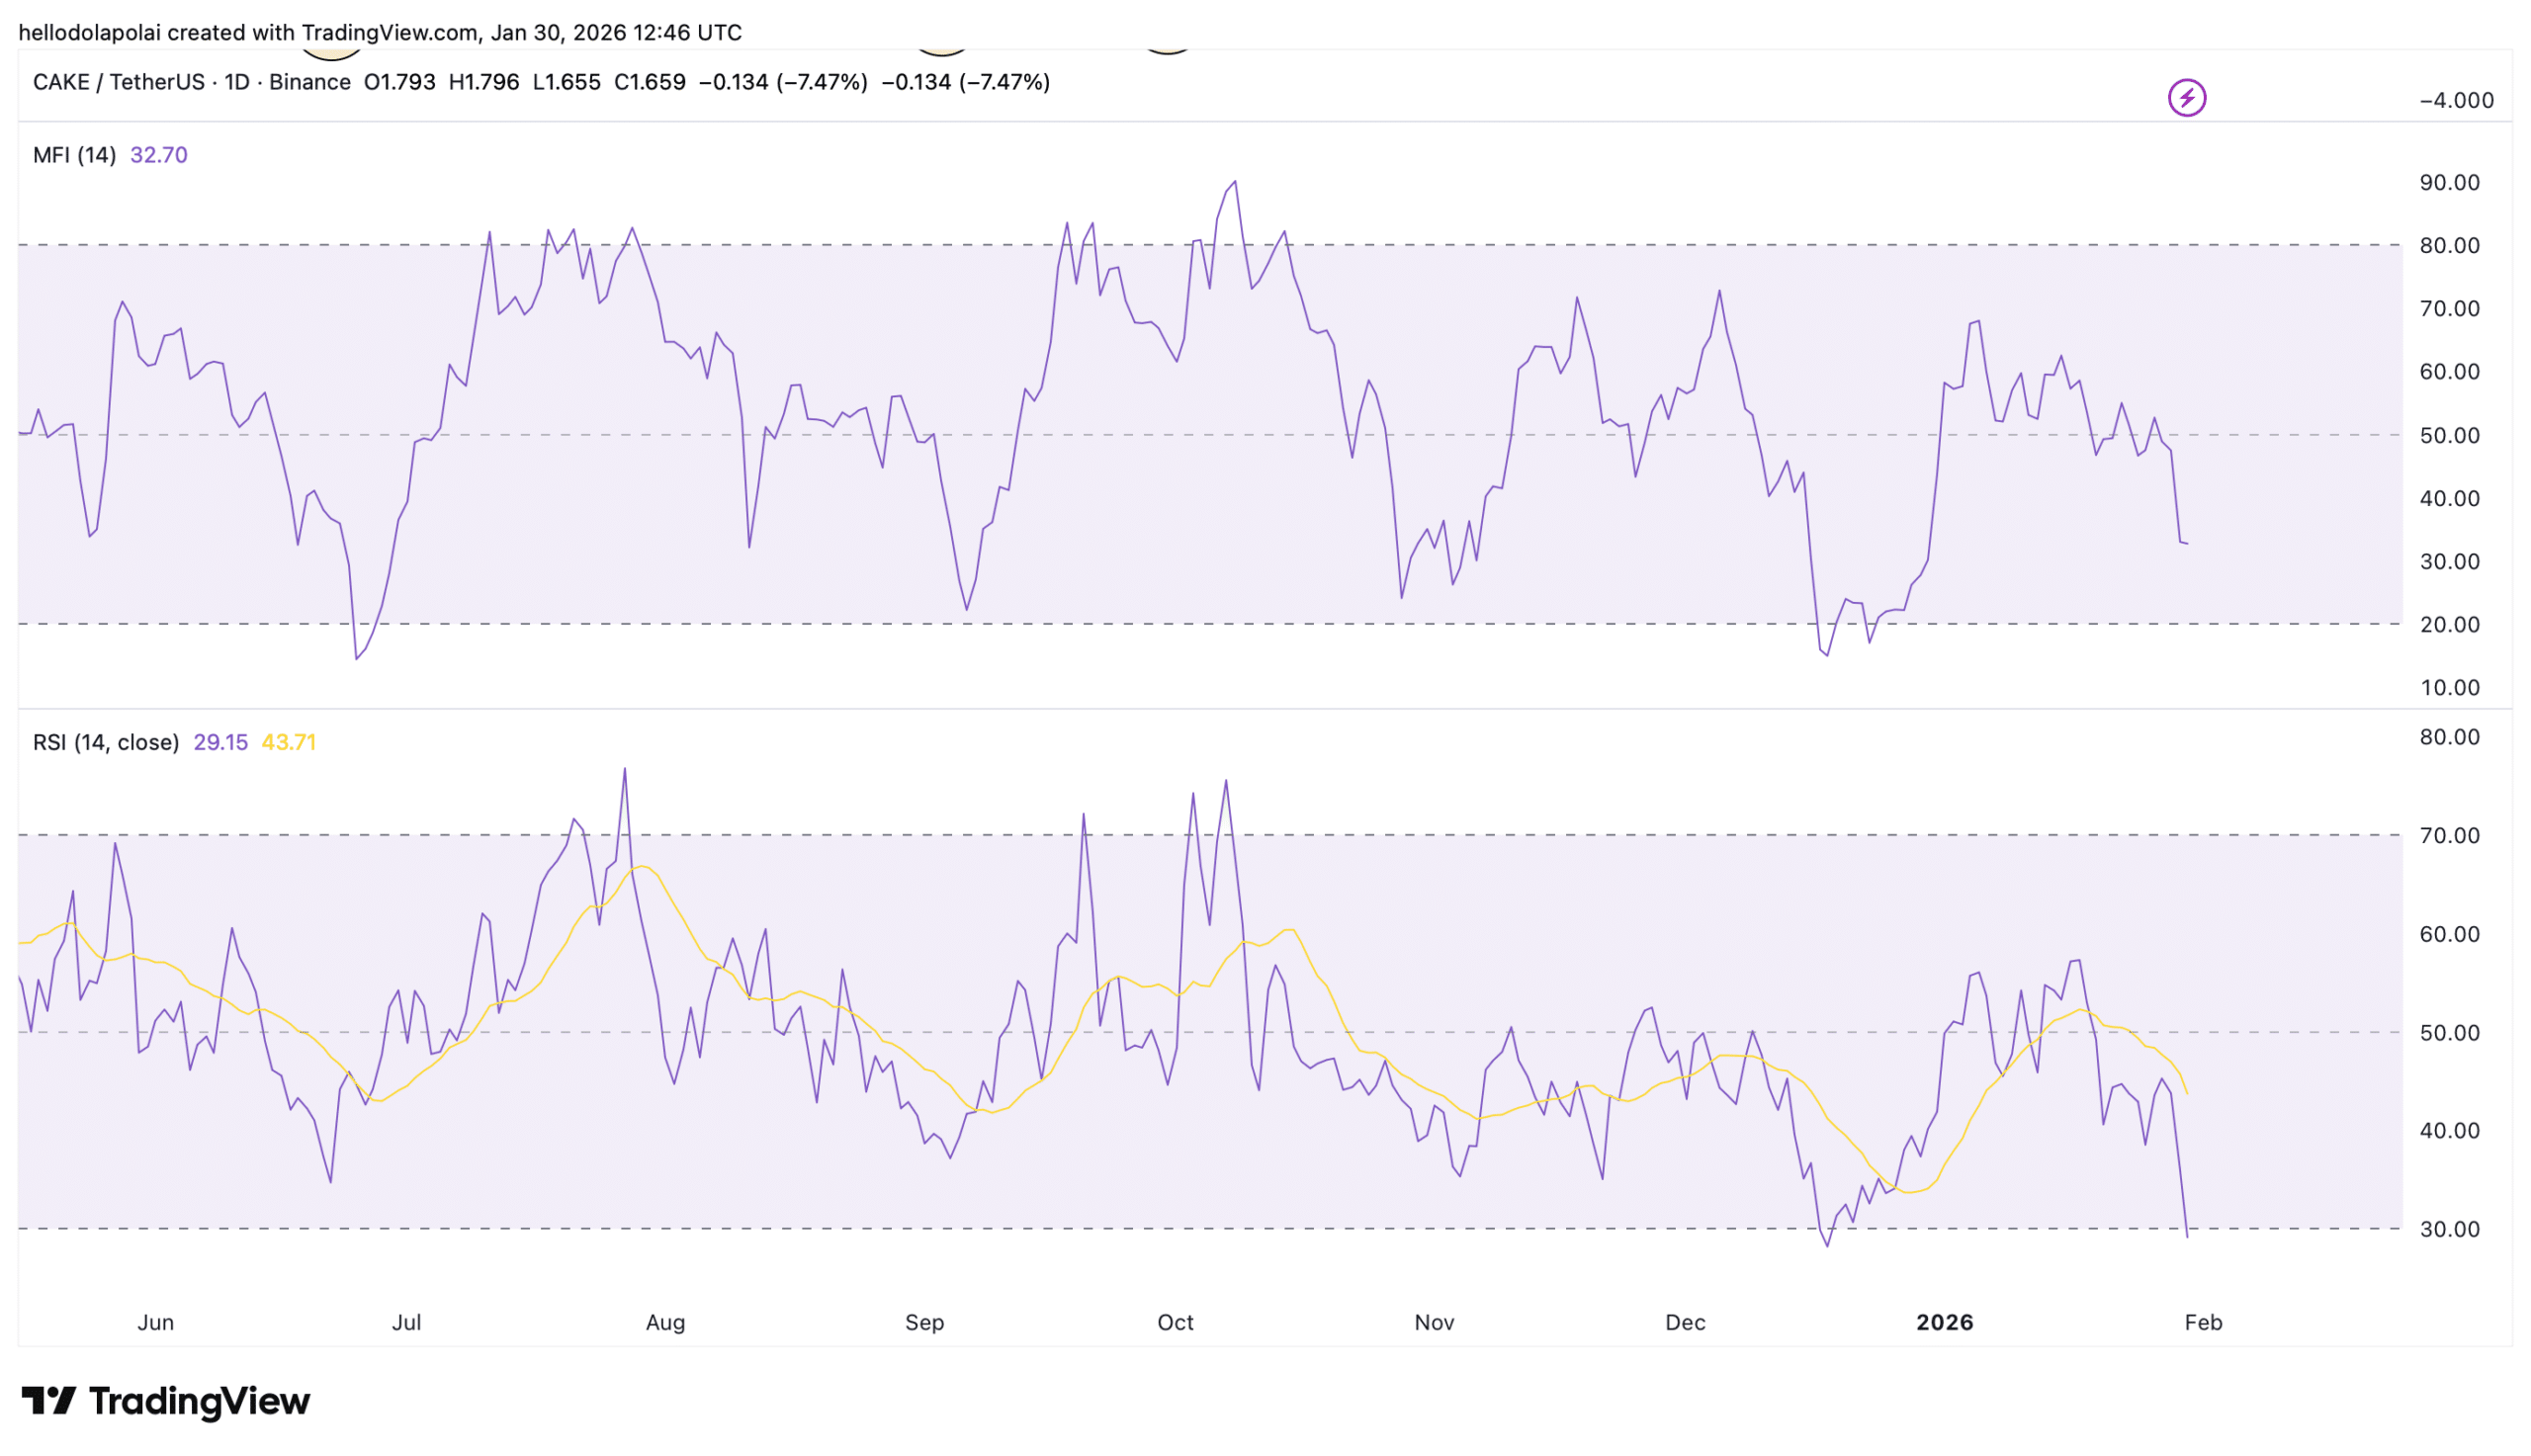Click the yellow RSI MA value 43.71
This screenshot has height=1456, width=2531.
coord(288,742)
